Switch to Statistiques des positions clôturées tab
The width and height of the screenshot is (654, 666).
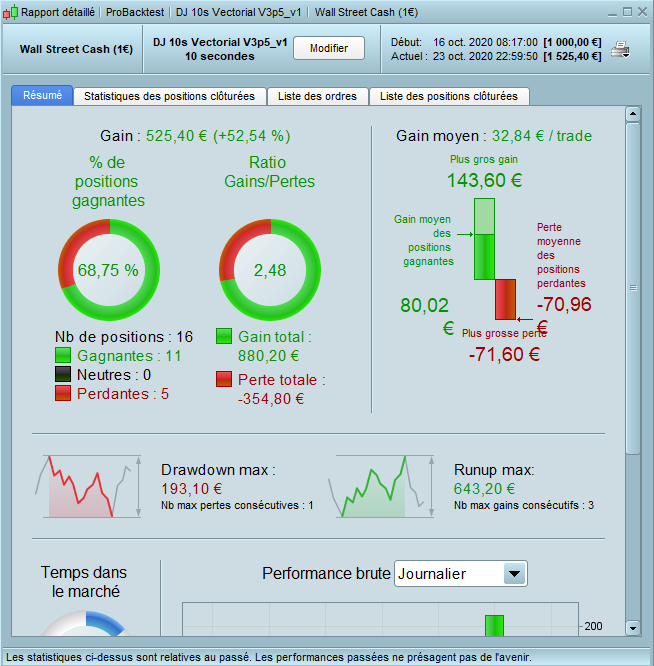(x=169, y=96)
